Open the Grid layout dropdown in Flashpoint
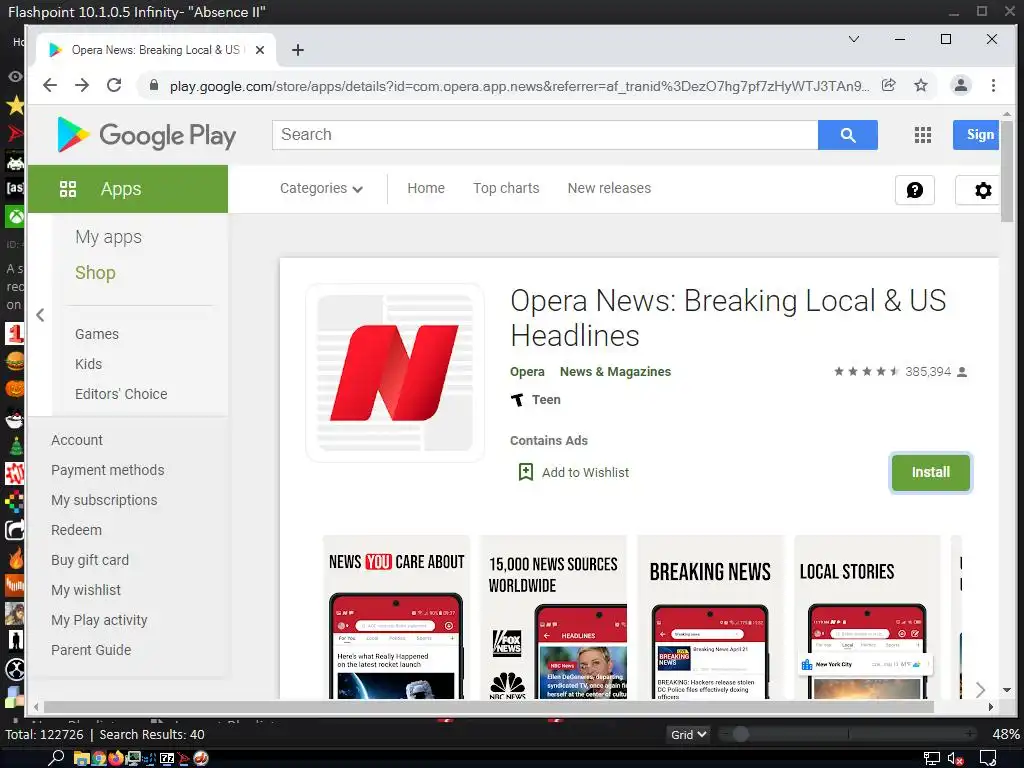The image size is (1024, 768). pyautogui.click(x=688, y=734)
